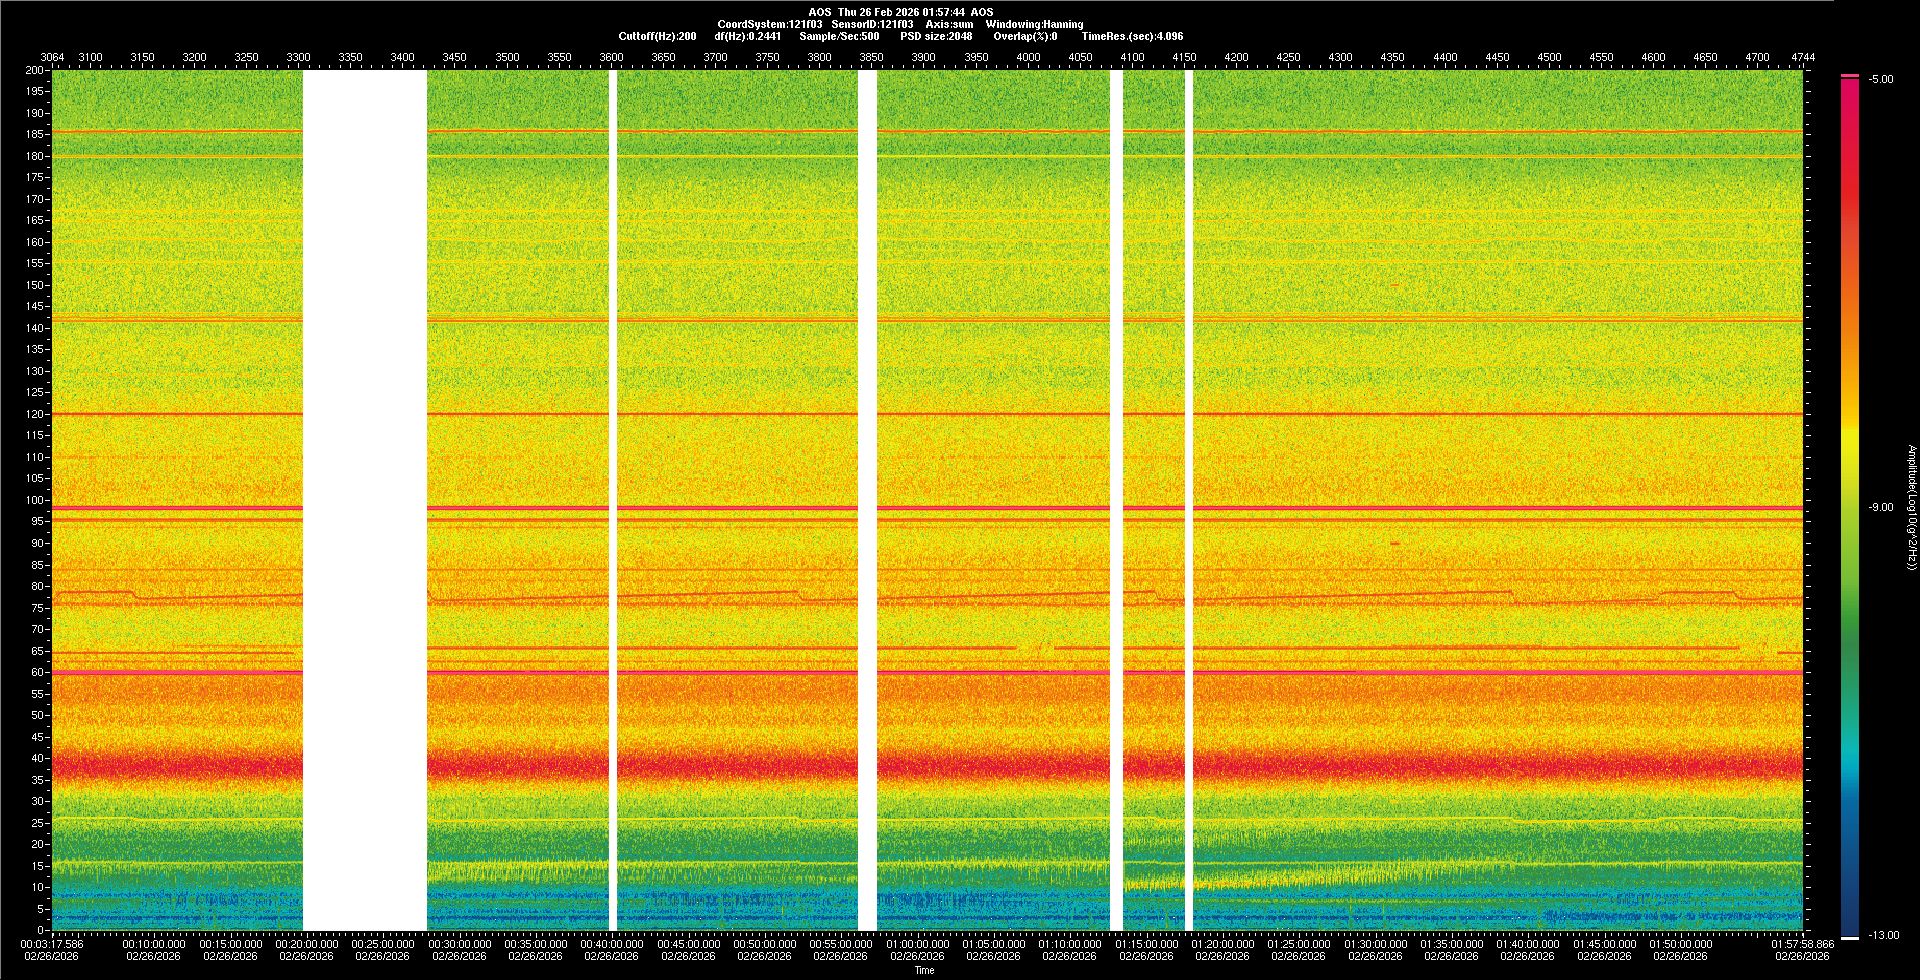Click the Amplitude Log10(g^2/Hz) colorbar title
The image size is (1920, 980).
[1911, 507]
